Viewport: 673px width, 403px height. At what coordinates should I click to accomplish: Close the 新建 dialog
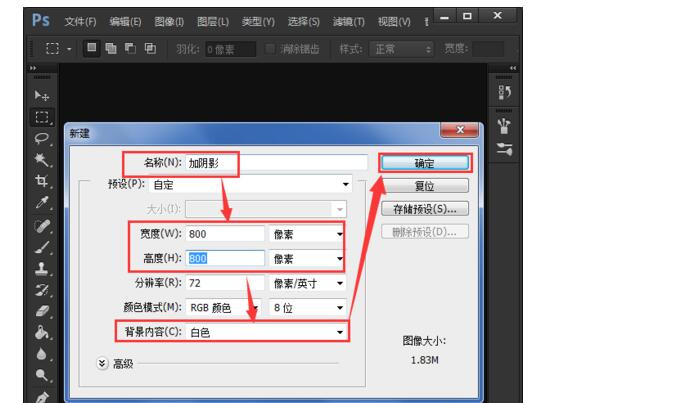(x=460, y=130)
